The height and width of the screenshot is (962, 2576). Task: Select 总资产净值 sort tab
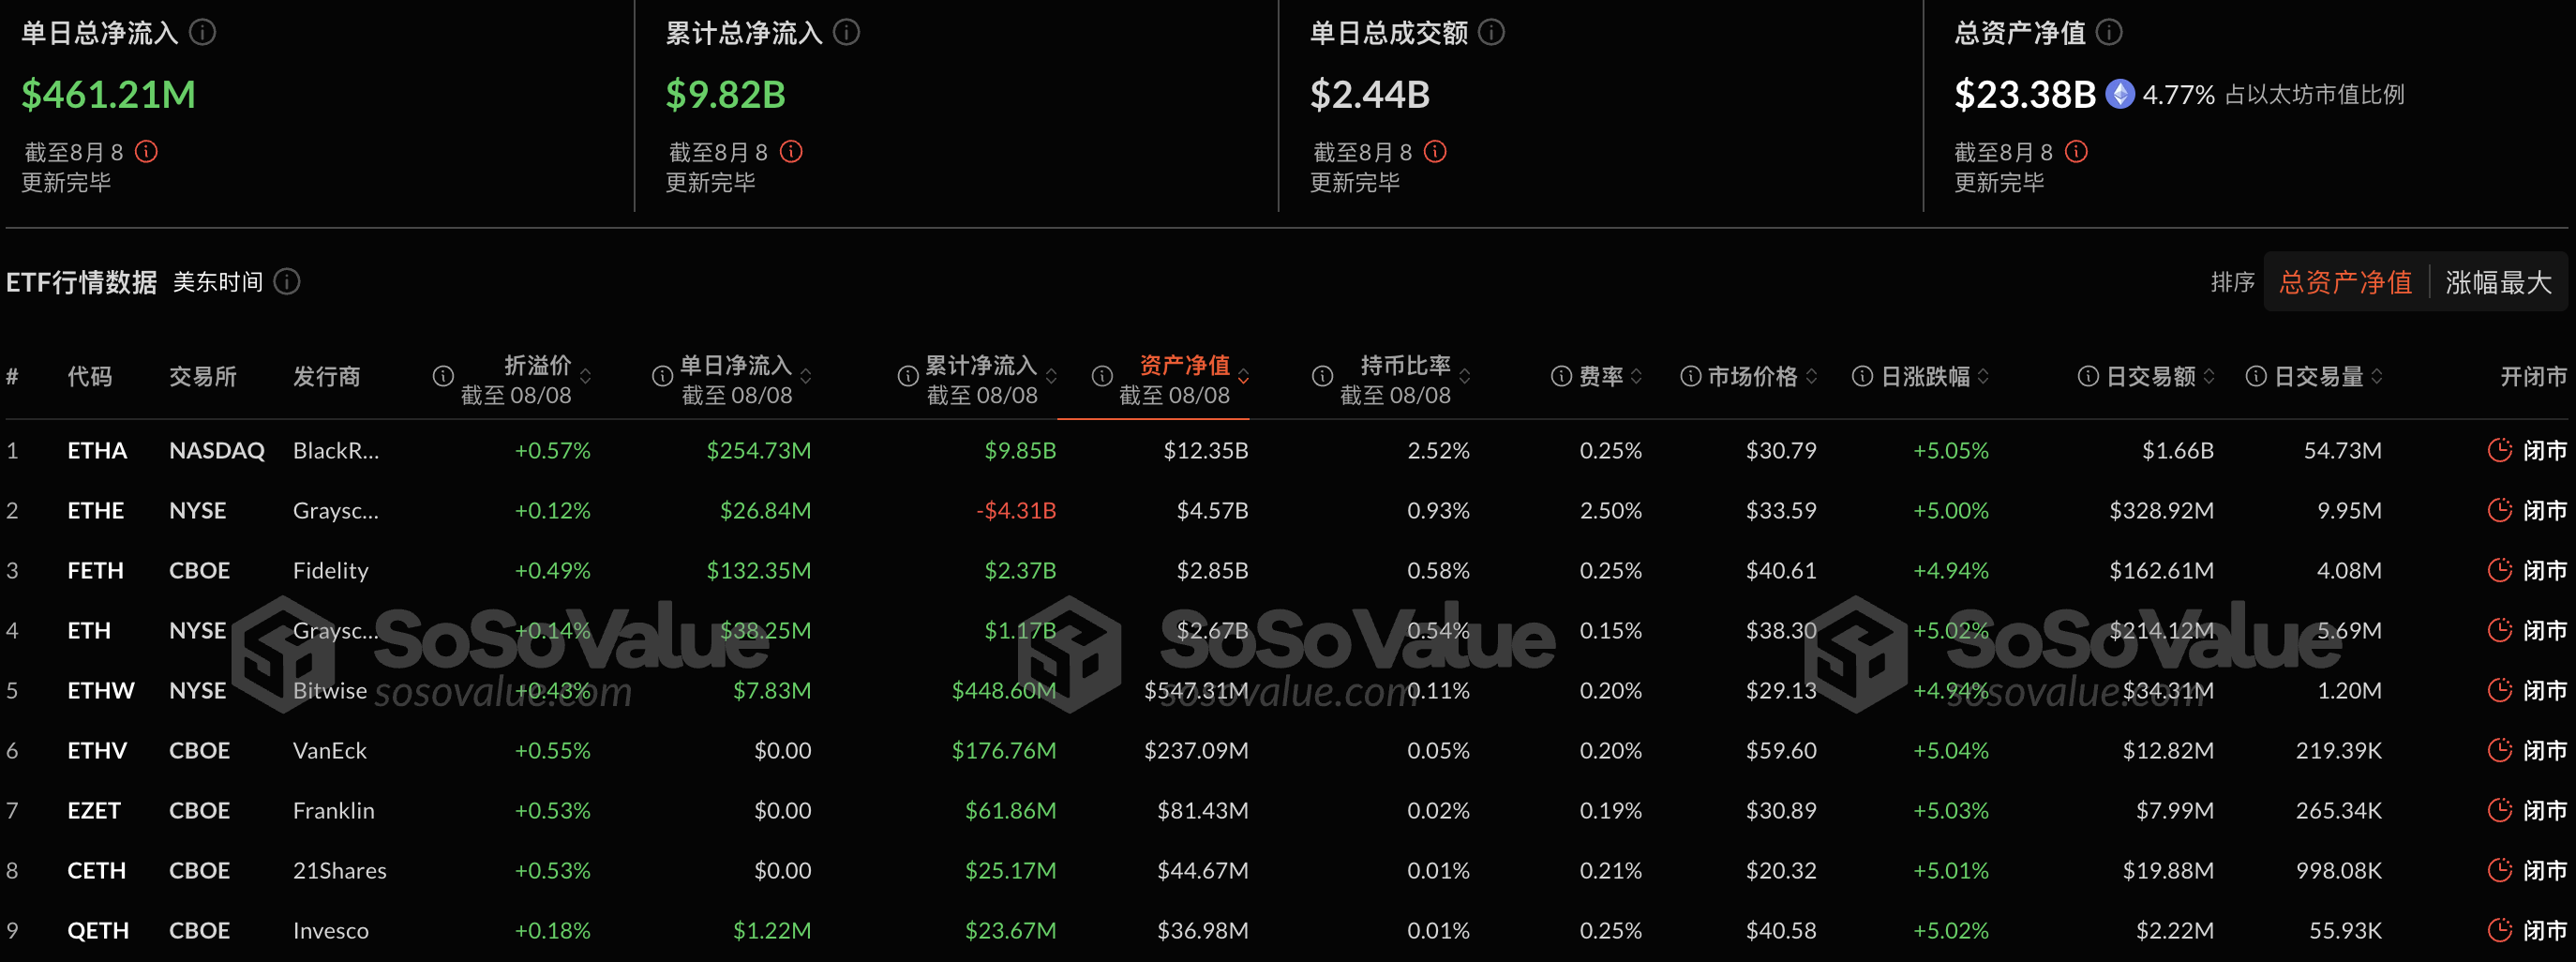pos(2345,282)
